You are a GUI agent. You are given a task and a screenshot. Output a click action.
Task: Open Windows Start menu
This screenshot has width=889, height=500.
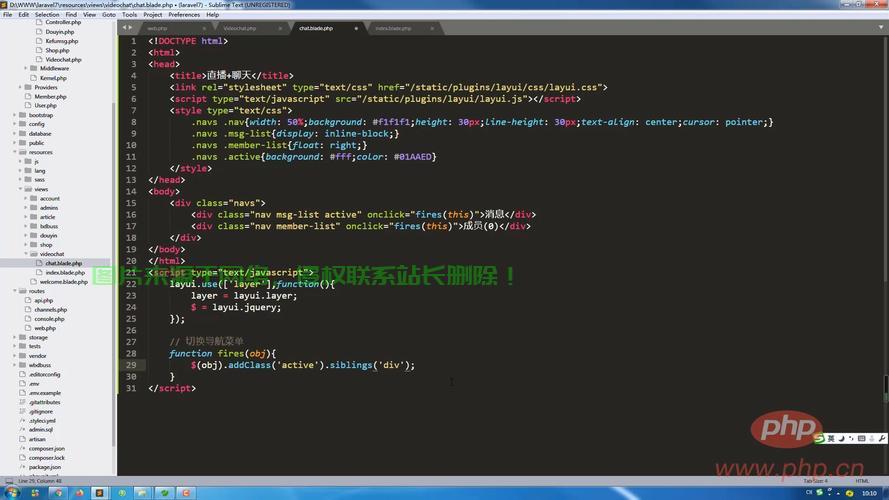click(x=12, y=493)
